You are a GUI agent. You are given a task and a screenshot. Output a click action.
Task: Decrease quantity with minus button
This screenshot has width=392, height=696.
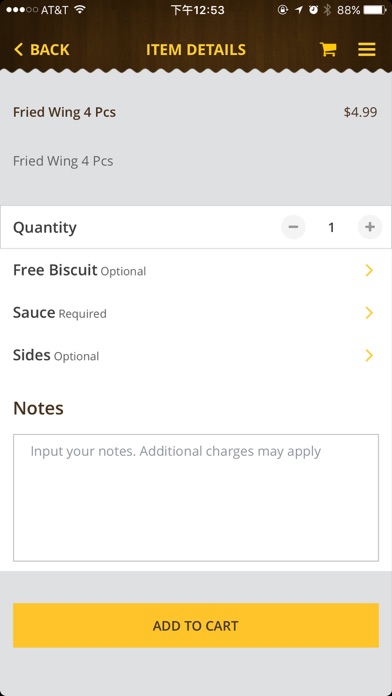(x=293, y=227)
